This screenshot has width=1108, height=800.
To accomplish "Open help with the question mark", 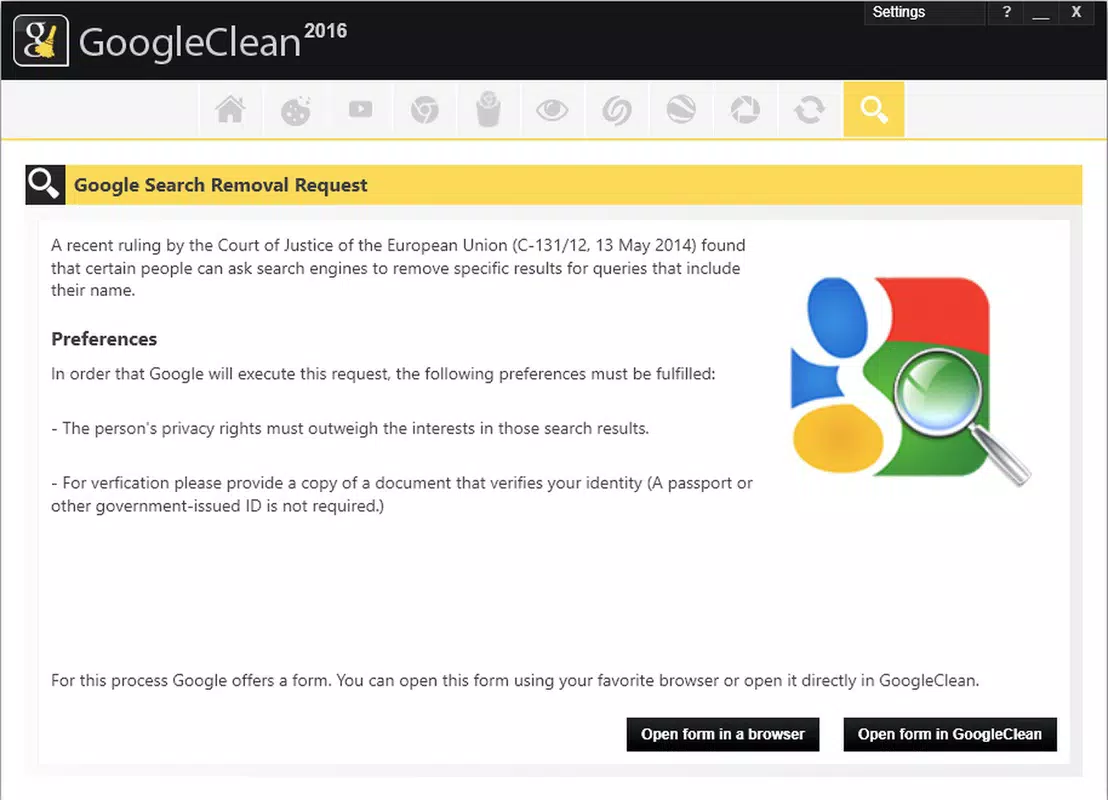I will click(1006, 12).
